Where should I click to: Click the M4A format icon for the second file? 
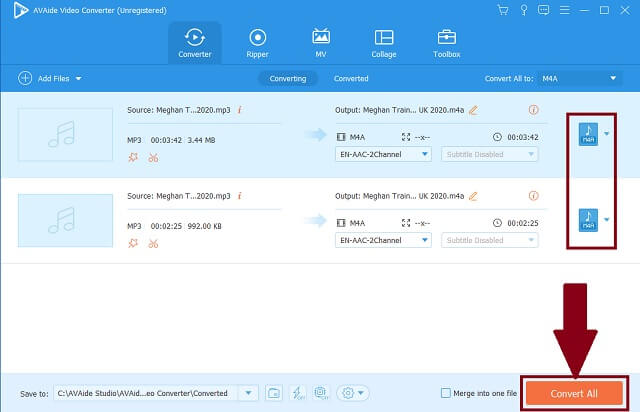[588, 220]
